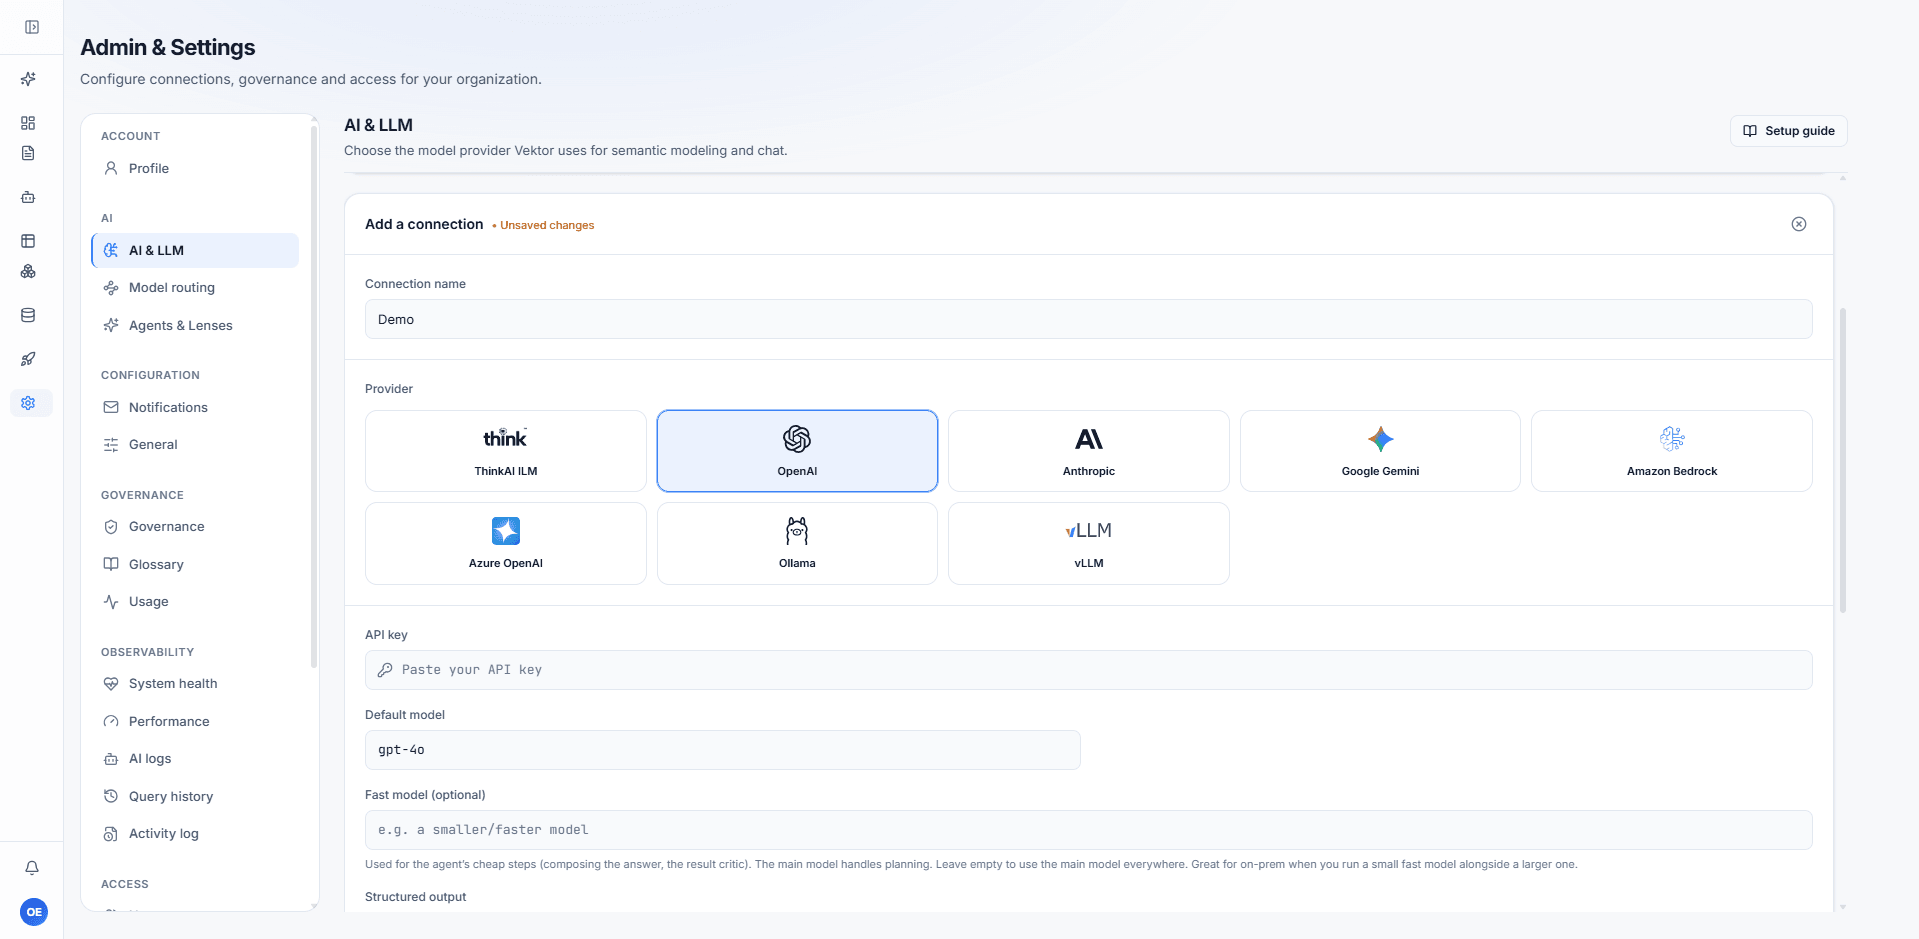1919x939 pixels.
Task: Open the stacked cubes icon in left rail
Action: 28,271
